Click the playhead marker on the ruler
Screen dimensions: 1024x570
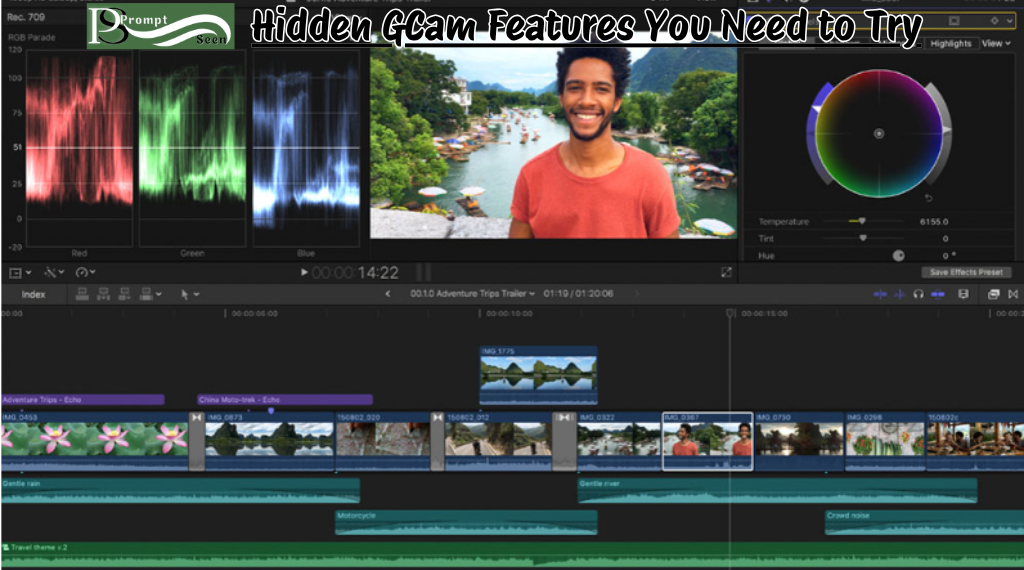[x=730, y=314]
